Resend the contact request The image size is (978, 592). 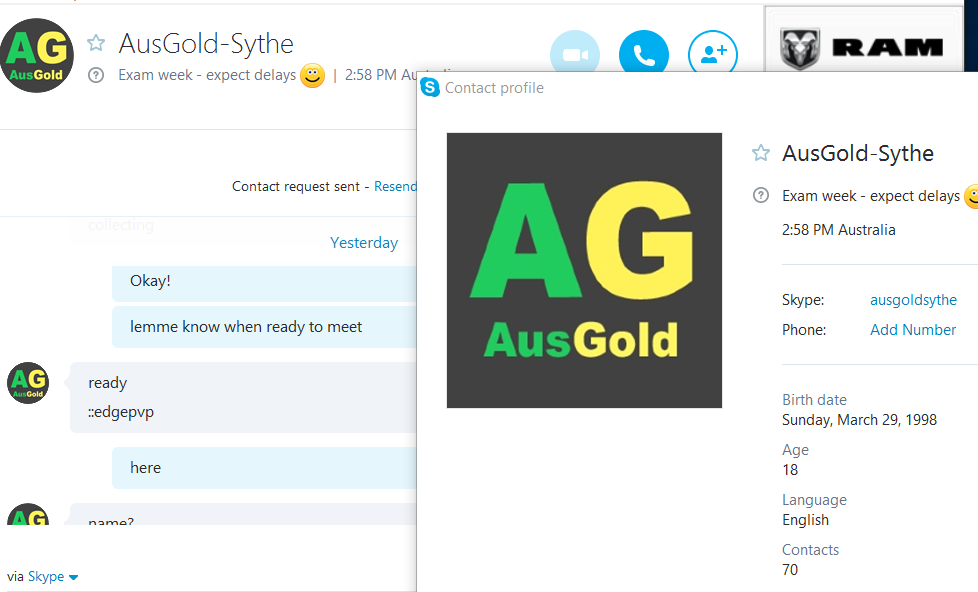[395, 187]
